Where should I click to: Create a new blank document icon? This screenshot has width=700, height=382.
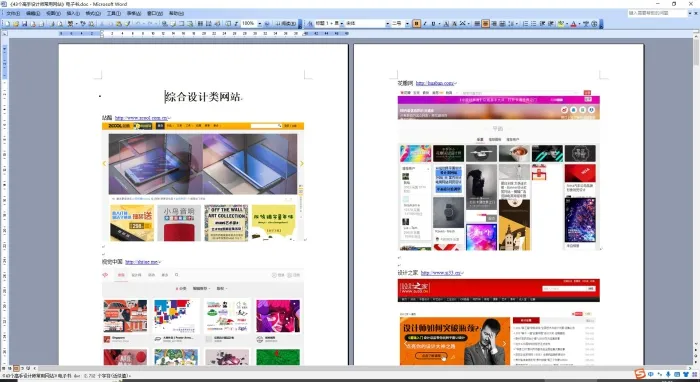coord(7,24)
